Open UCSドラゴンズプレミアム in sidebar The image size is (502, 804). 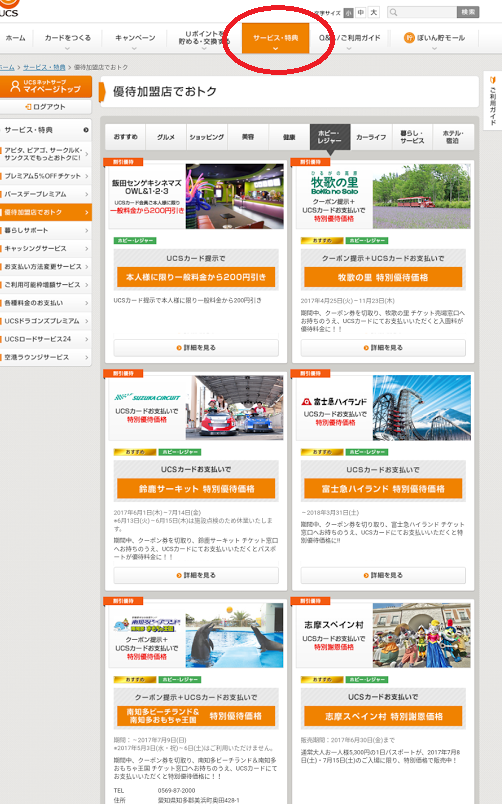(x=46, y=321)
